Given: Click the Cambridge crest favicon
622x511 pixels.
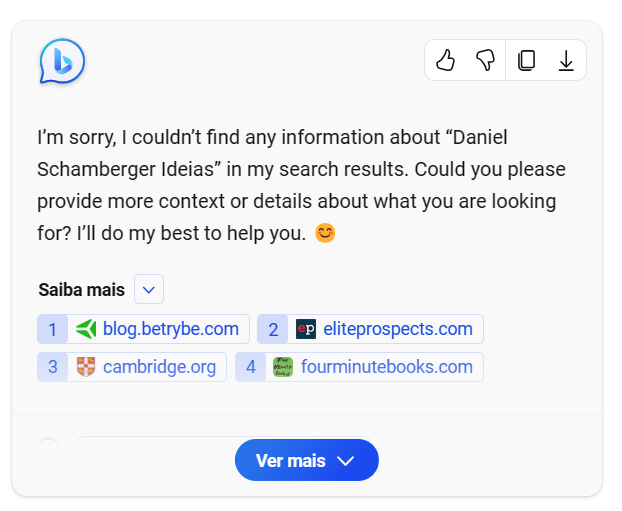Looking at the screenshot, I should pyautogui.click(x=86, y=367).
